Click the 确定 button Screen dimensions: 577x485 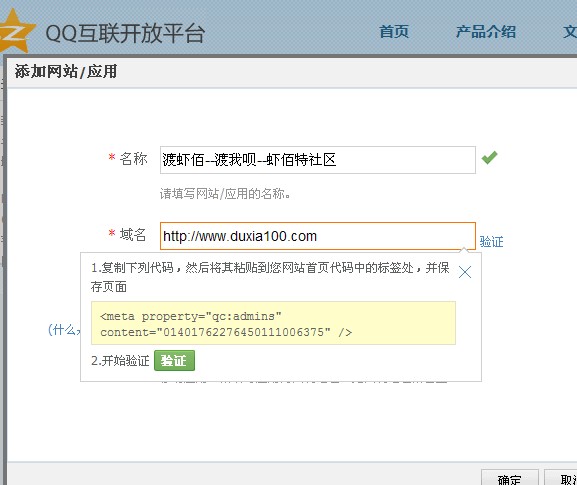(x=510, y=478)
